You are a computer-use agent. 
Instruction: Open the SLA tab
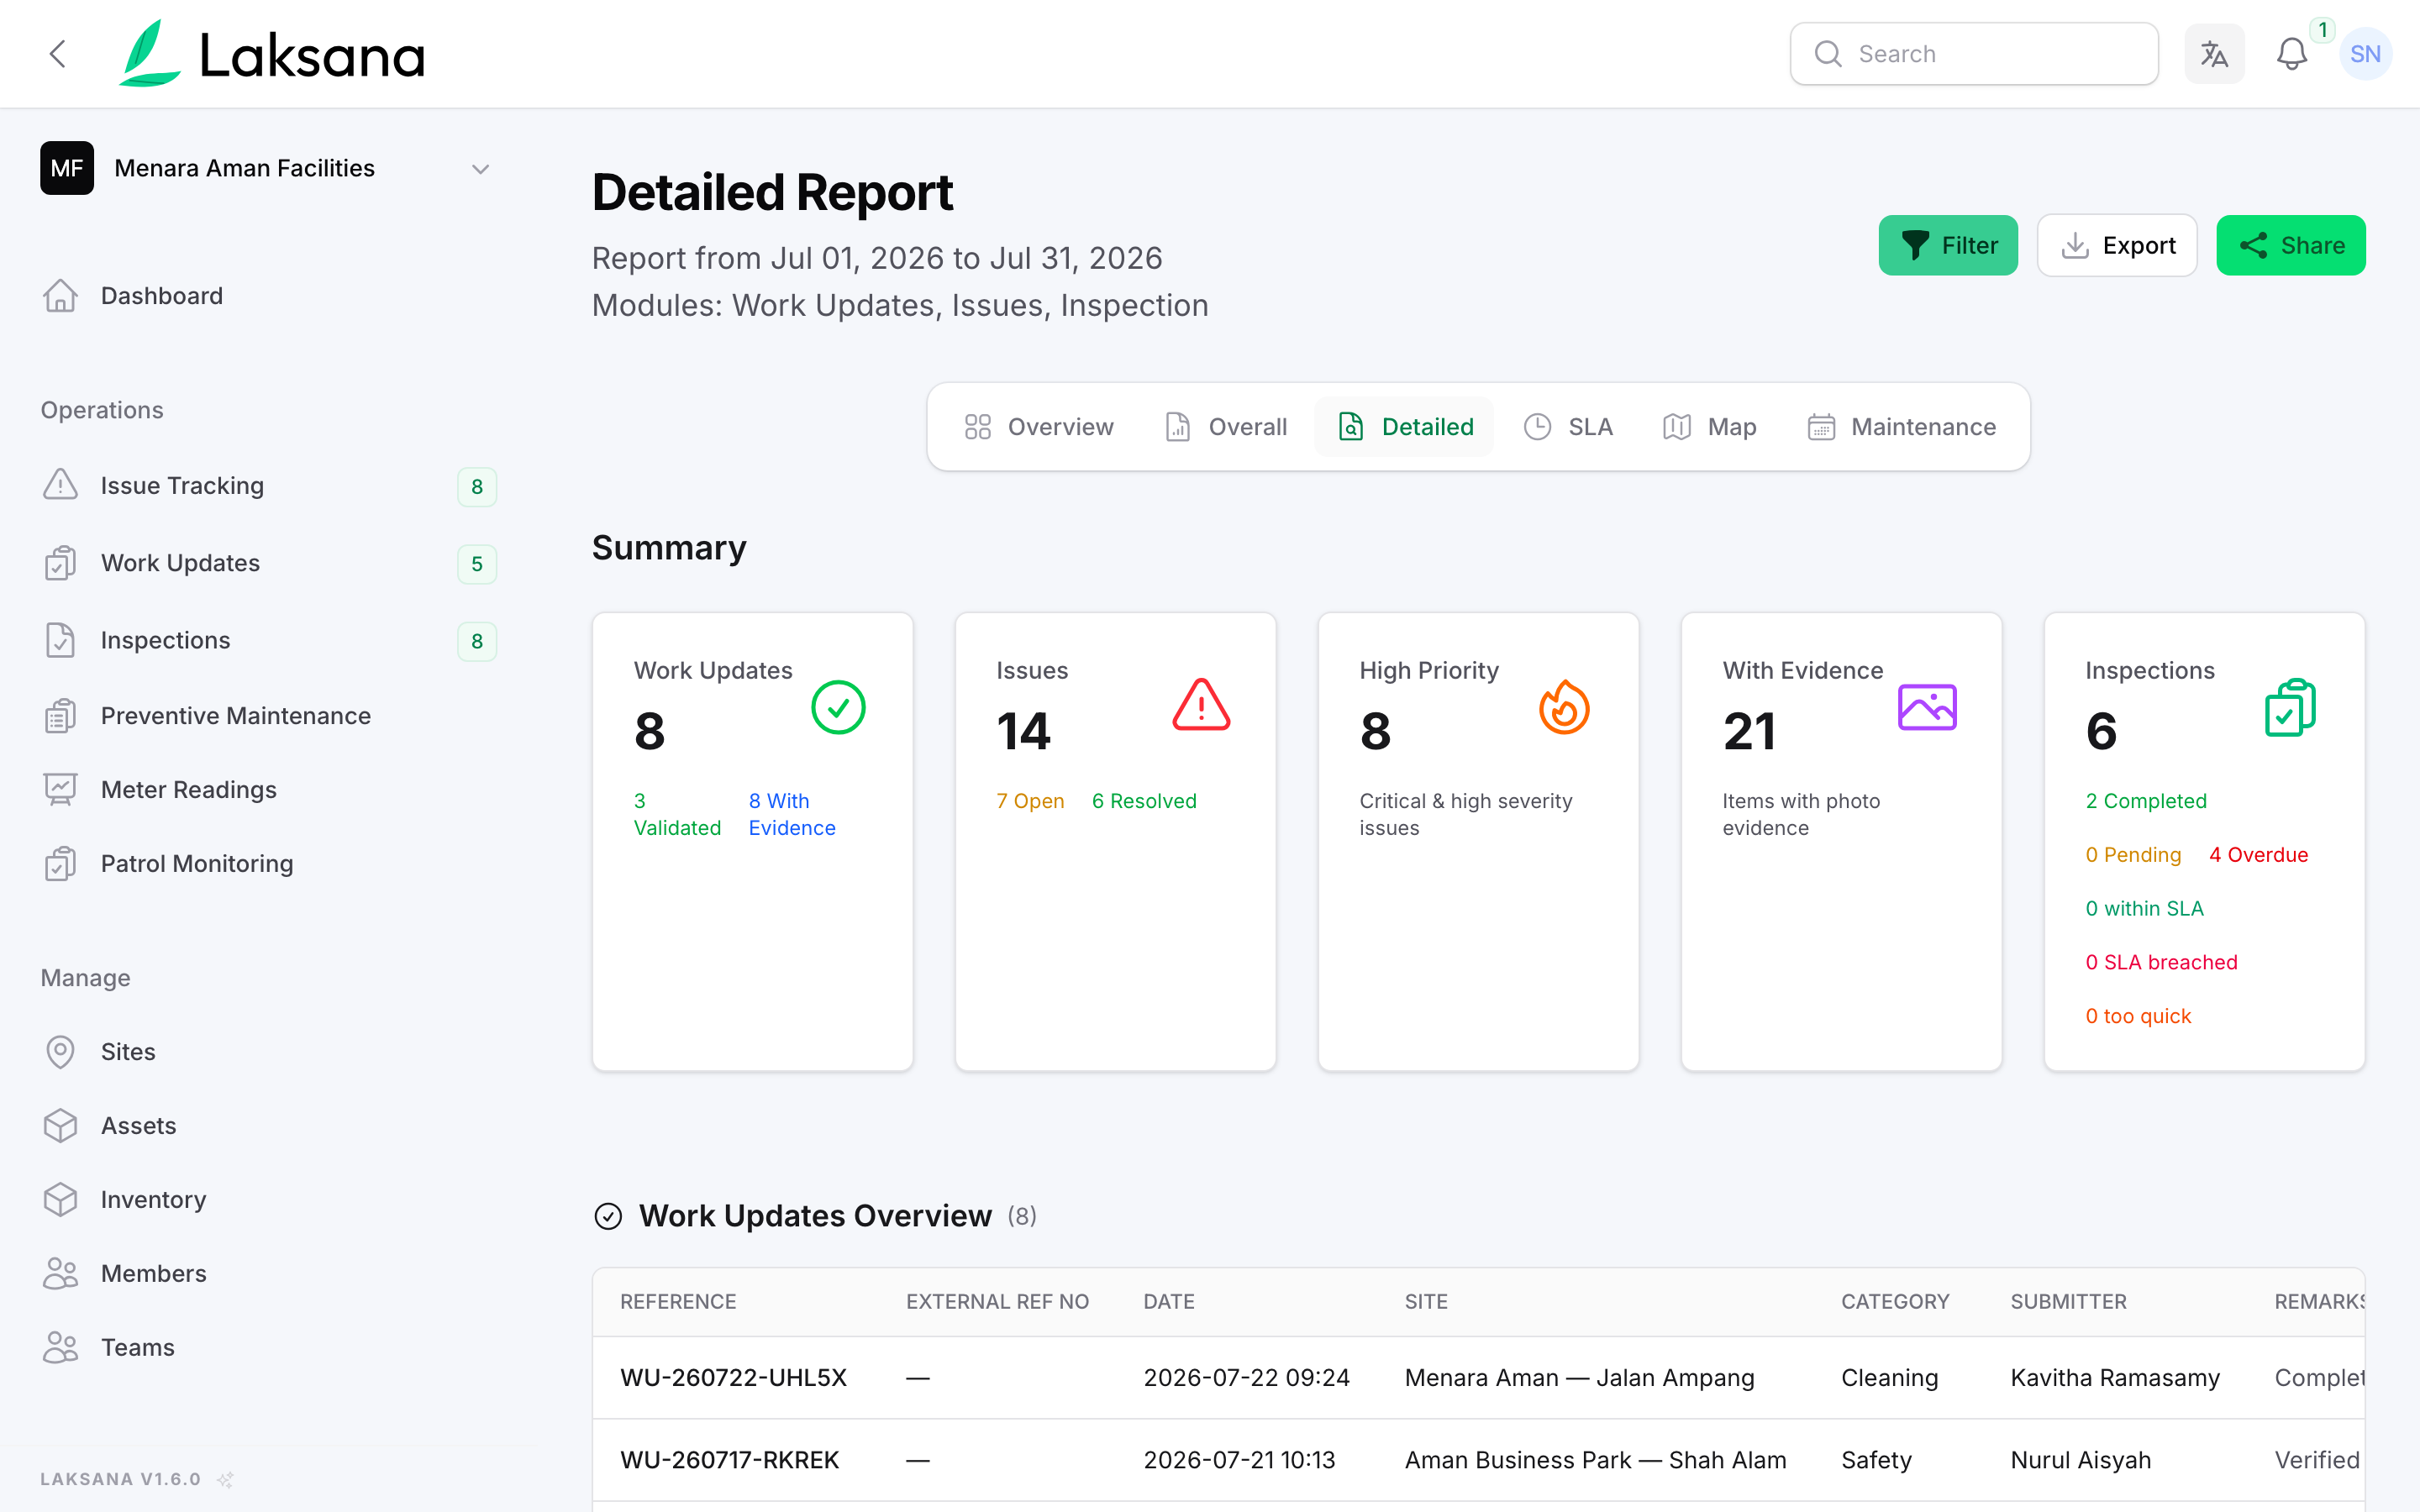click(1568, 427)
